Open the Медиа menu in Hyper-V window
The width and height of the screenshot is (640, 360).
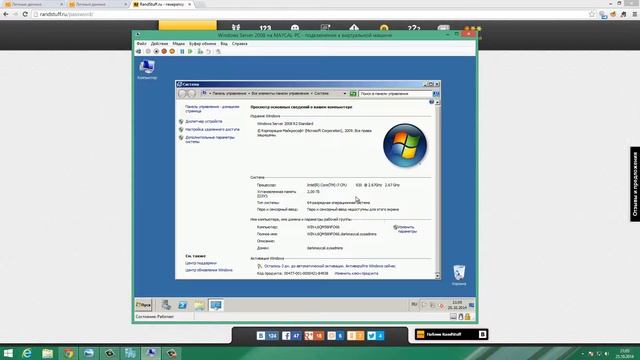coord(178,44)
